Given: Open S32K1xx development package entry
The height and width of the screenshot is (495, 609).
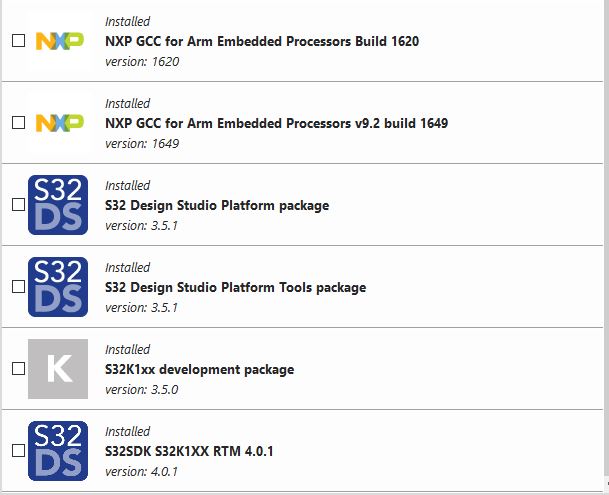Looking at the screenshot, I should (199, 370).
